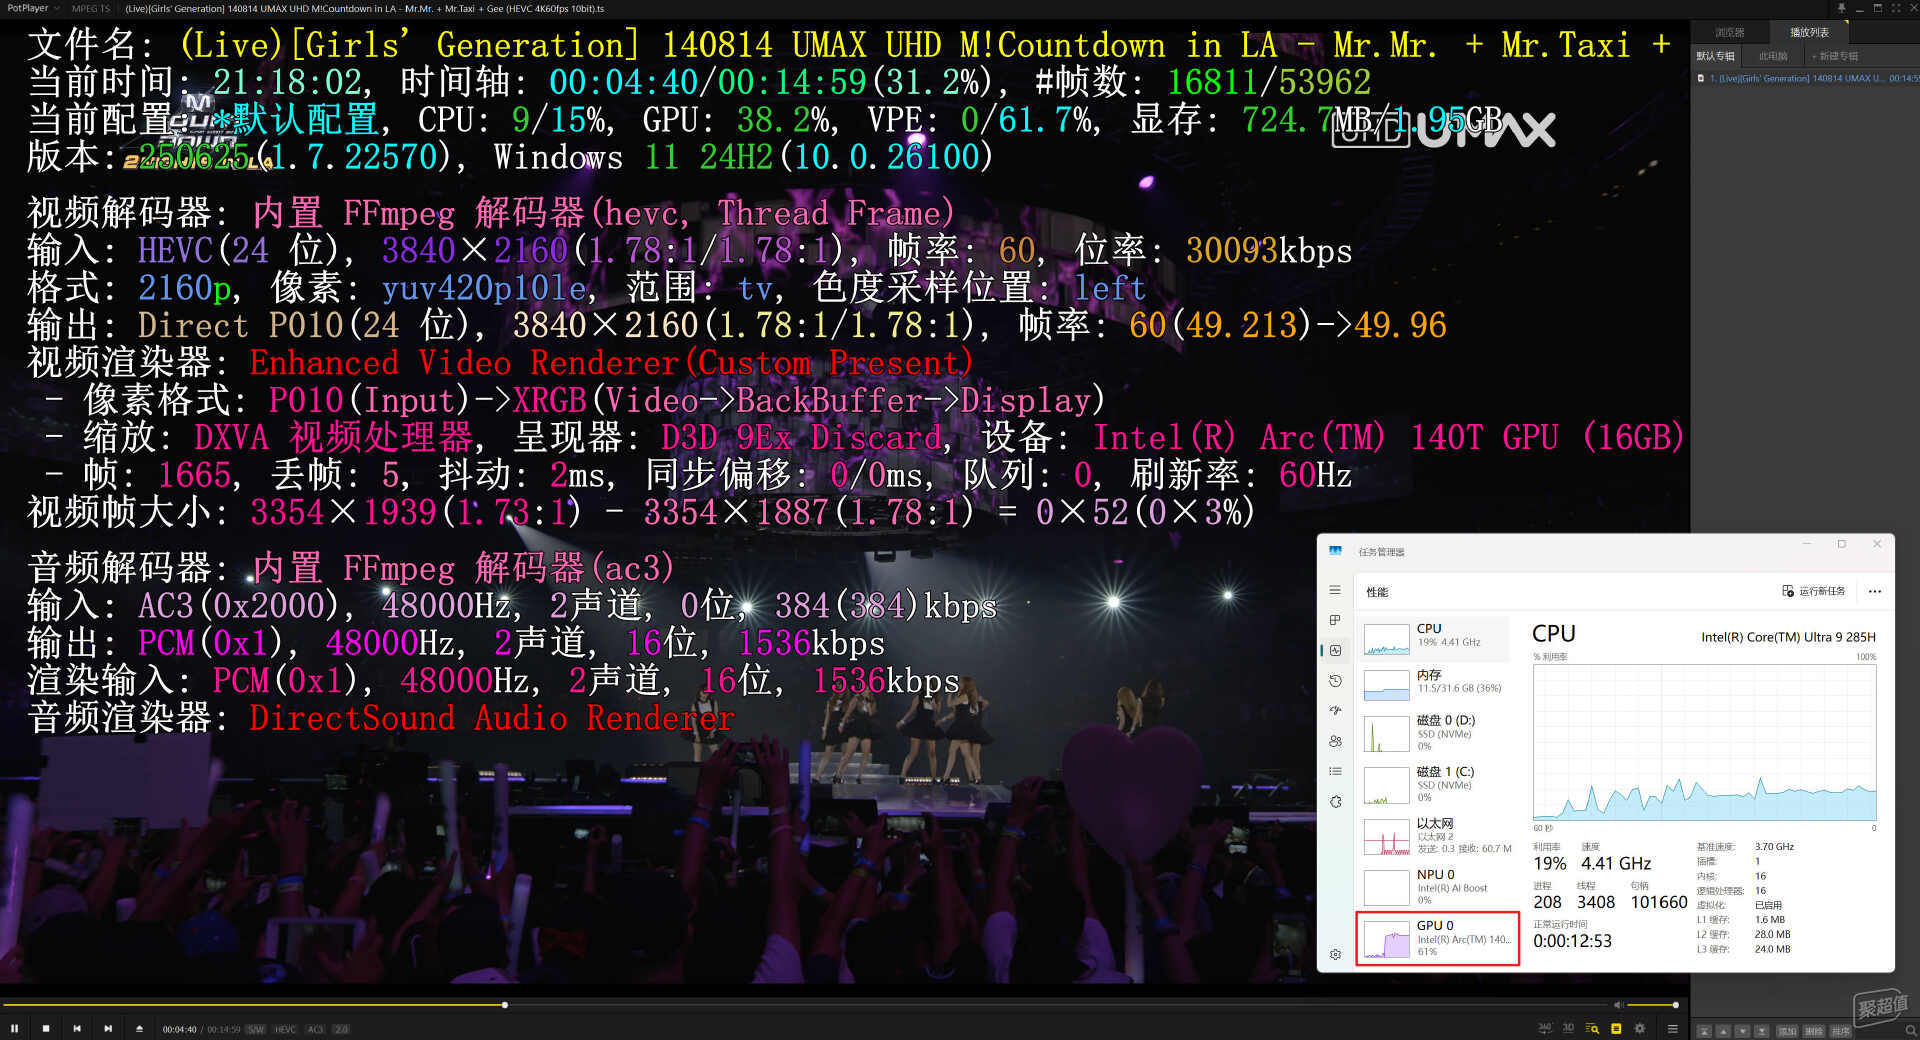Select 磁盘 0 (D:) performance item
This screenshot has width=1920, height=1040.
click(1436, 733)
